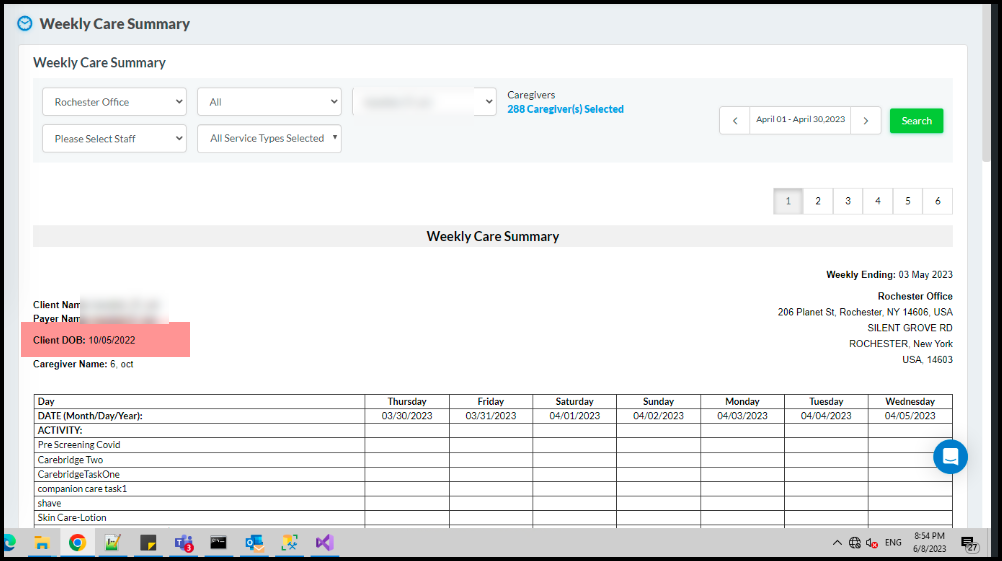
Task: Go to the next date range
Action: click(x=866, y=121)
